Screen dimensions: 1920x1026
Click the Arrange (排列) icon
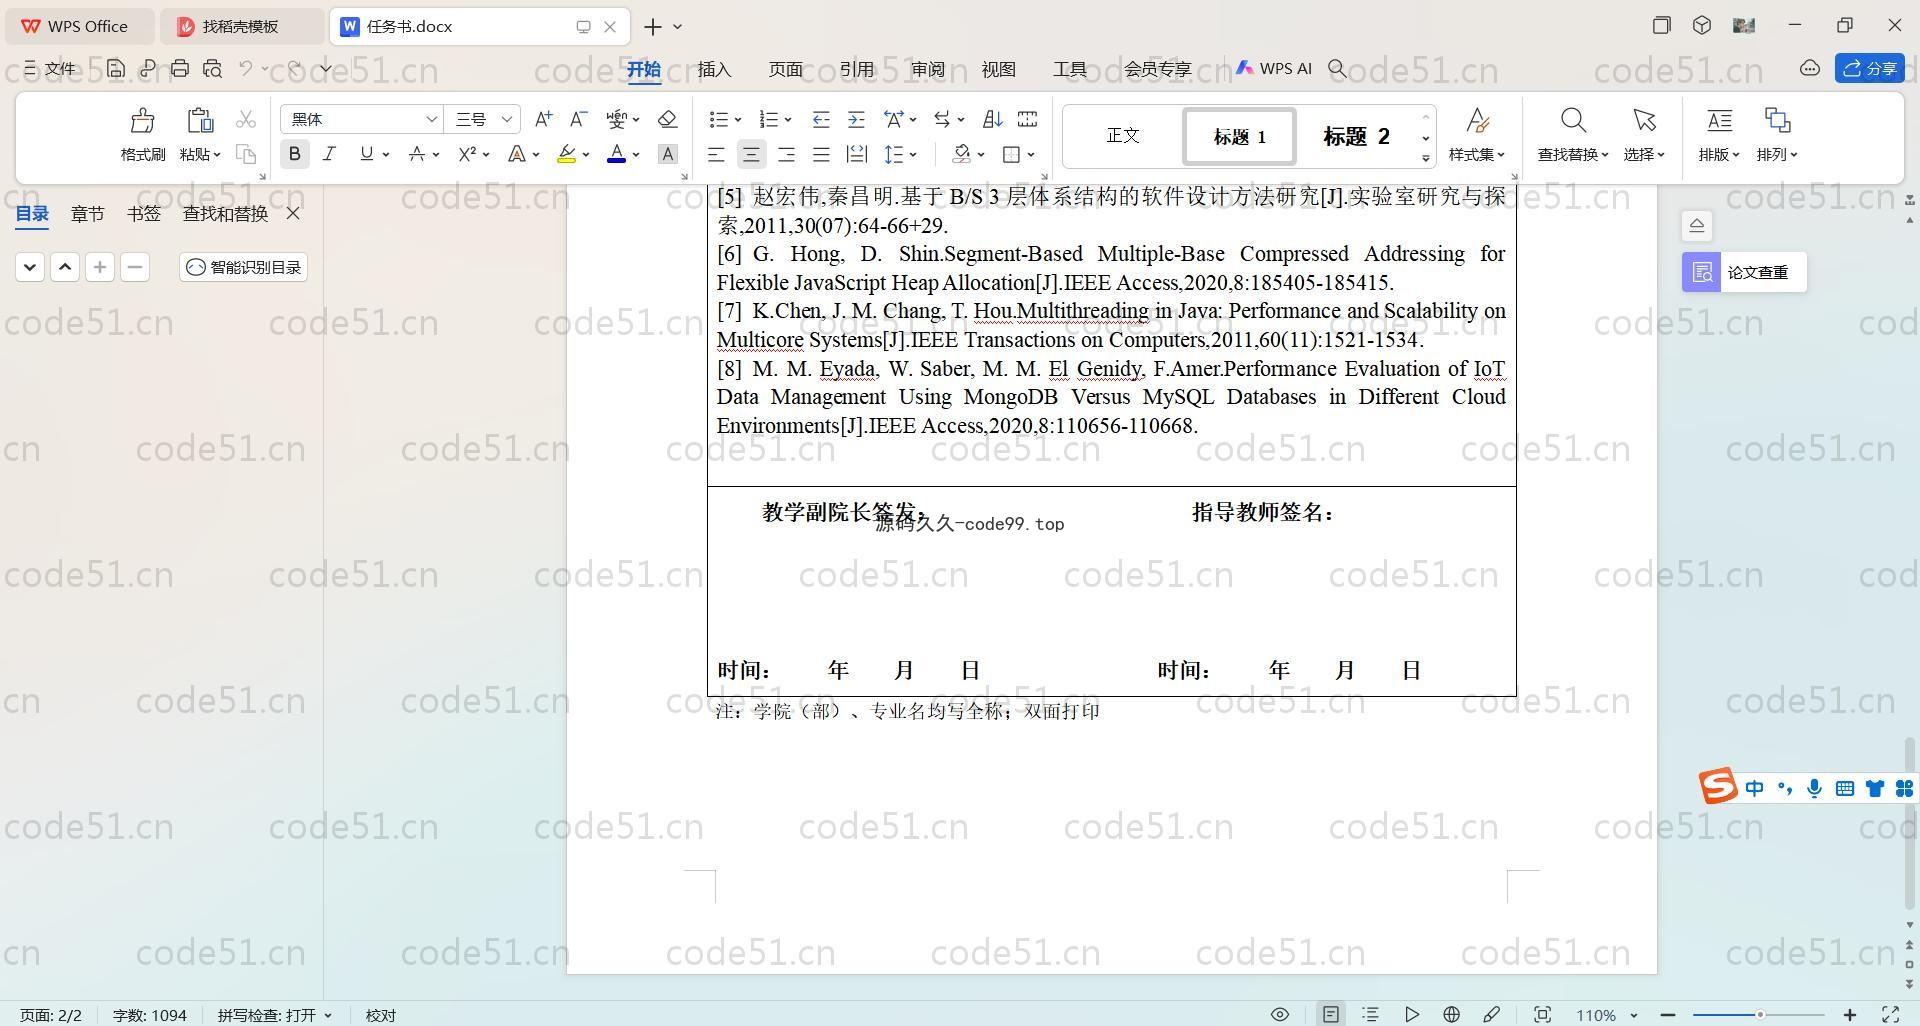tap(1777, 121)
